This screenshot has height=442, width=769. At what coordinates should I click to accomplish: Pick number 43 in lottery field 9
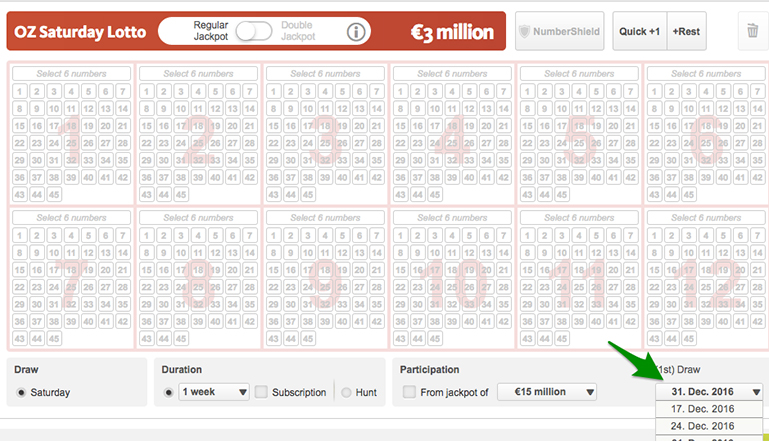tap(274, 338)
